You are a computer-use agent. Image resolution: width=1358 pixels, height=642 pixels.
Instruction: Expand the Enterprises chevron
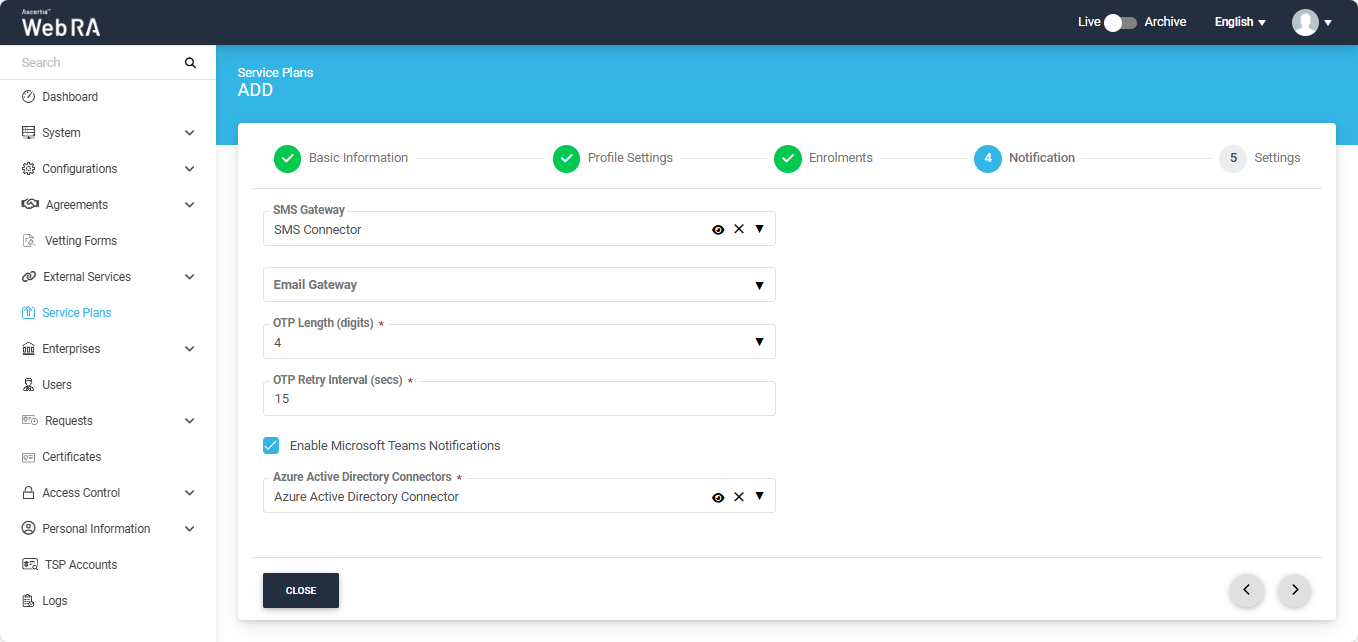point(190,349)
